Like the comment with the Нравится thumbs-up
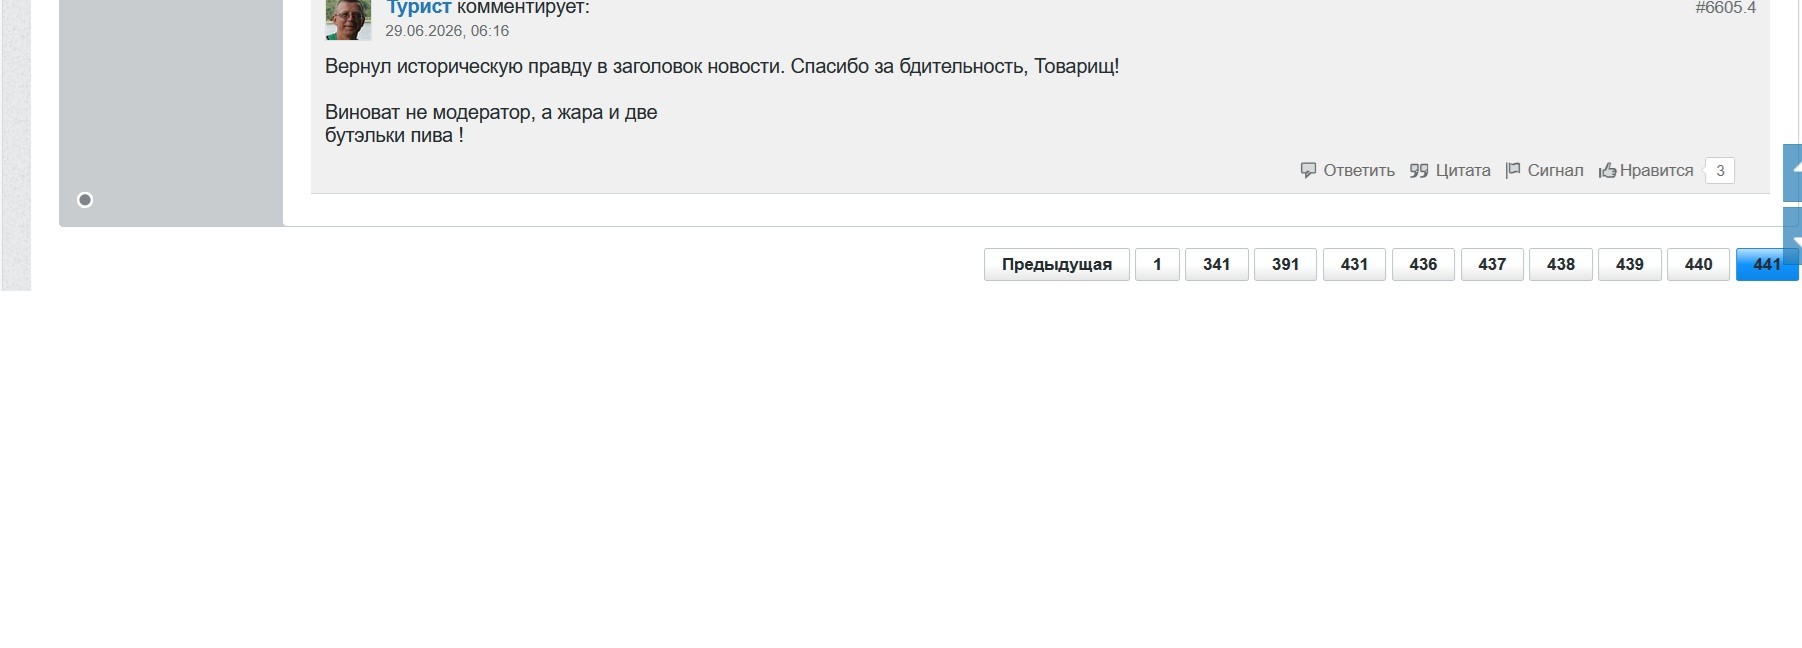The height and width of the screenshot is (648, 1802). pos(1646,171)
